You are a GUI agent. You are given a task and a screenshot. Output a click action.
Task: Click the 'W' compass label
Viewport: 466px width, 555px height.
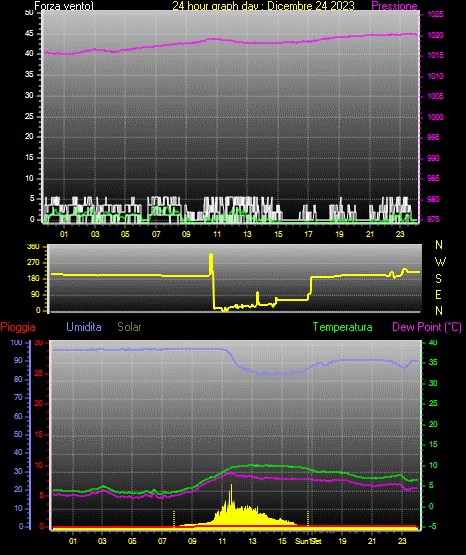[440, 262]
